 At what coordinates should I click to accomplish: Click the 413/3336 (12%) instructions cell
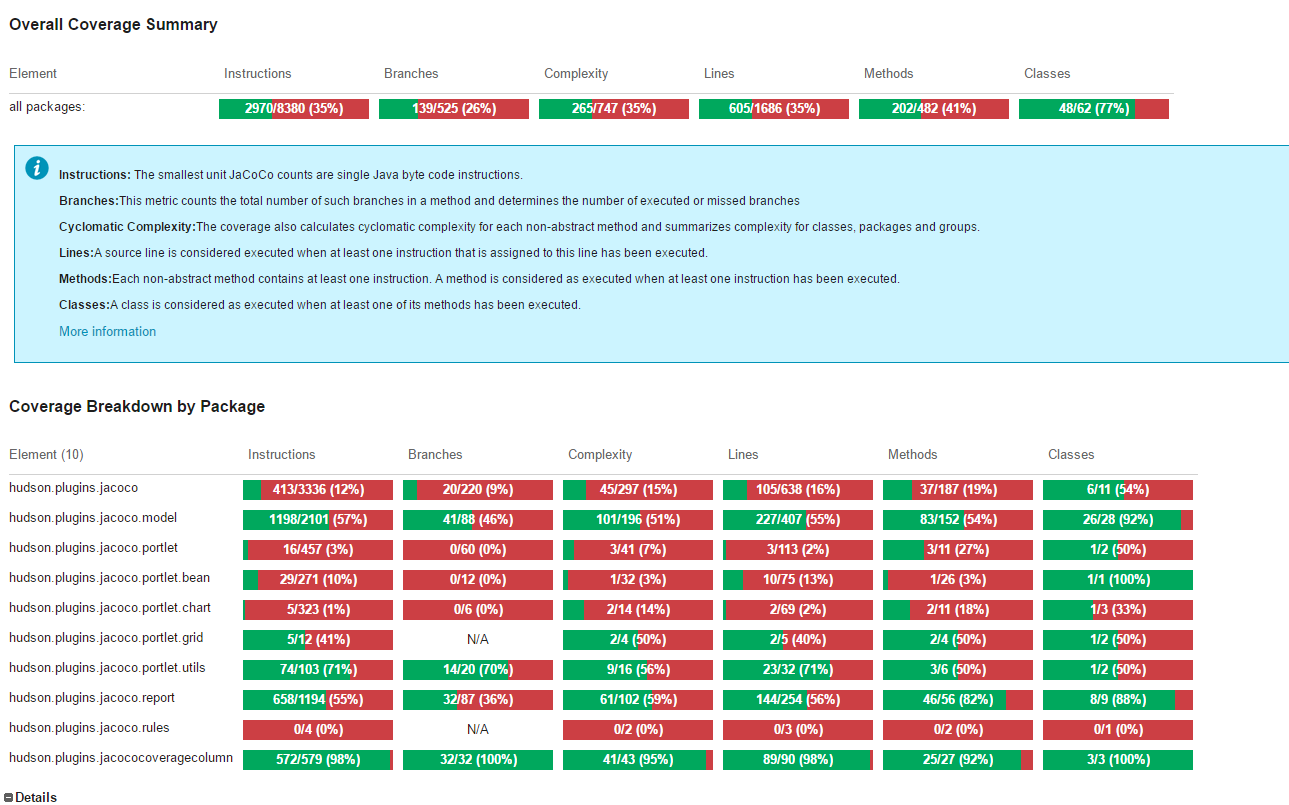(318, 490)
